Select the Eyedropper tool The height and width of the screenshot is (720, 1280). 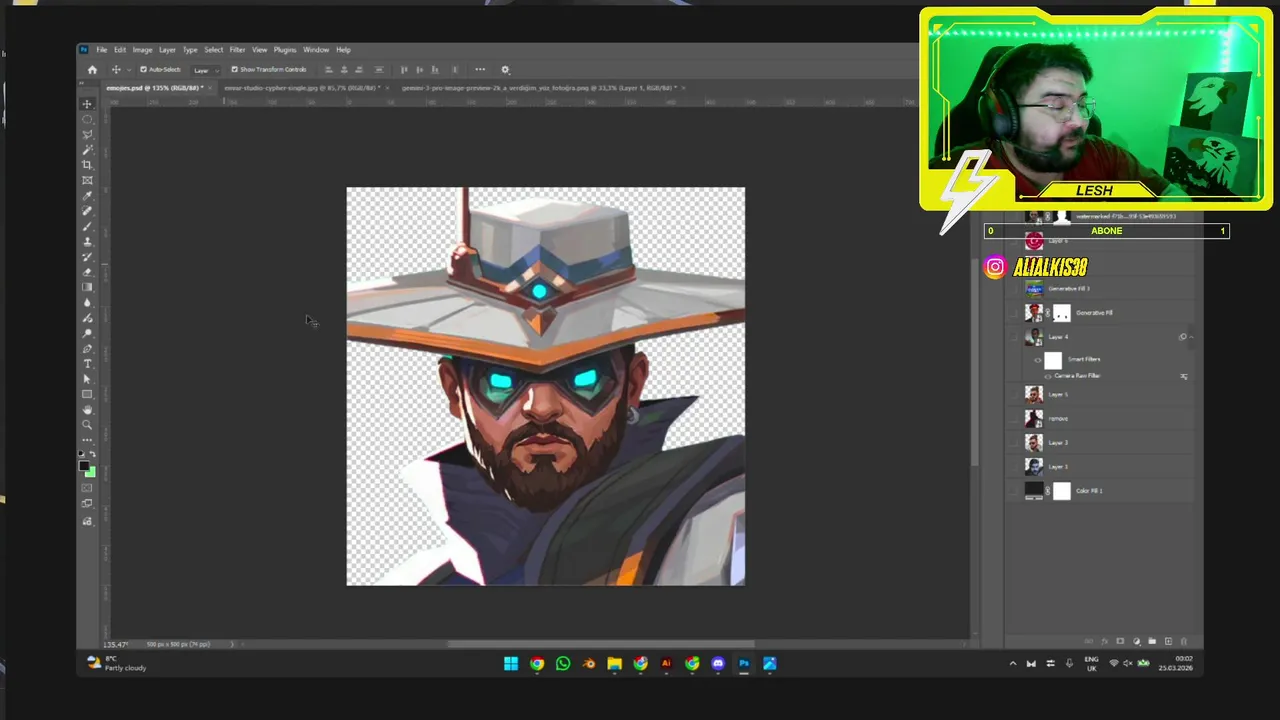click(x=87, y=195)
